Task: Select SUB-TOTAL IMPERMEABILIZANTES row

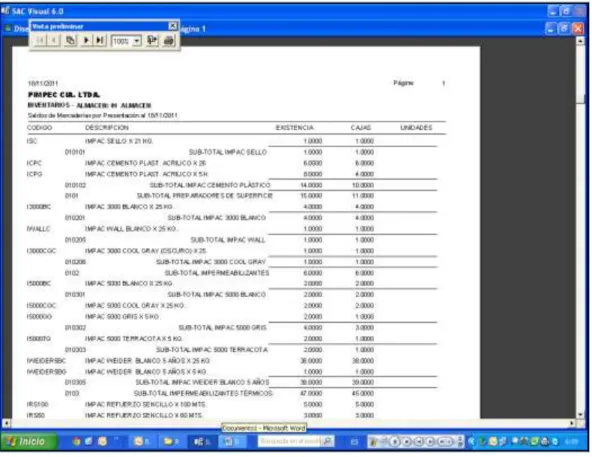Action: click(219, 273)
